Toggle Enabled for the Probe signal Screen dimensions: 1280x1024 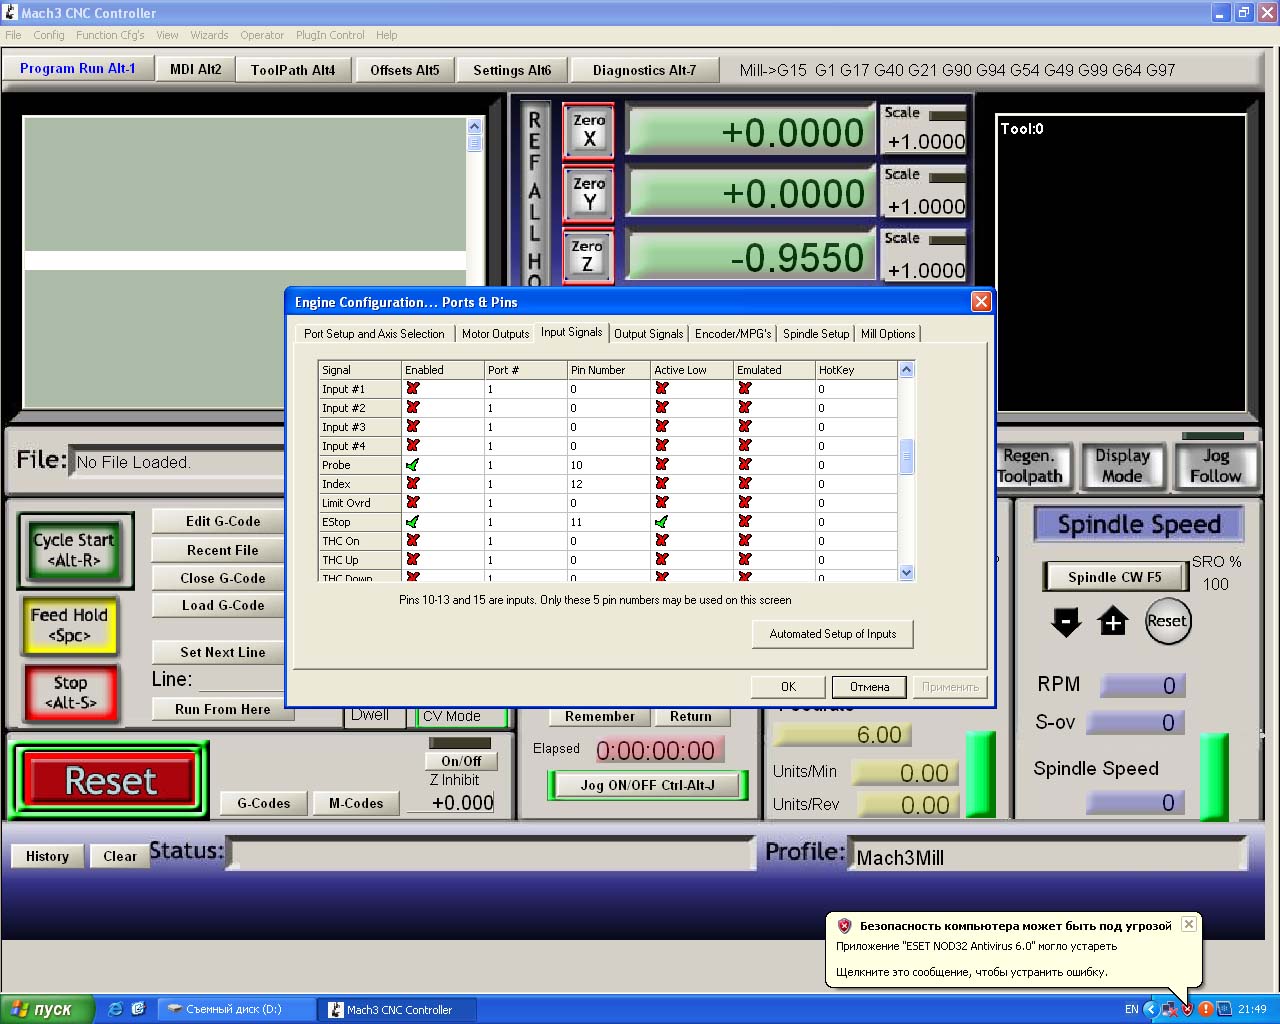[x=413, y=465]
